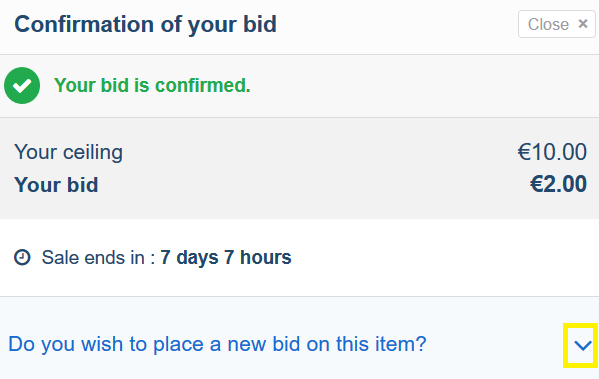Click the word "hours" in remaining time
This screenshot has height=379, width=599.
point(266,257)
